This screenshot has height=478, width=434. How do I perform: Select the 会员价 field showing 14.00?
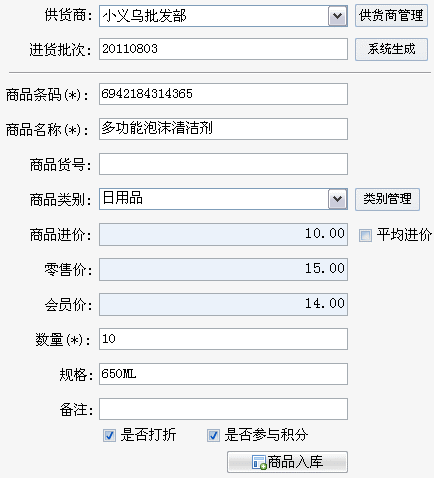tap(223, 304)
